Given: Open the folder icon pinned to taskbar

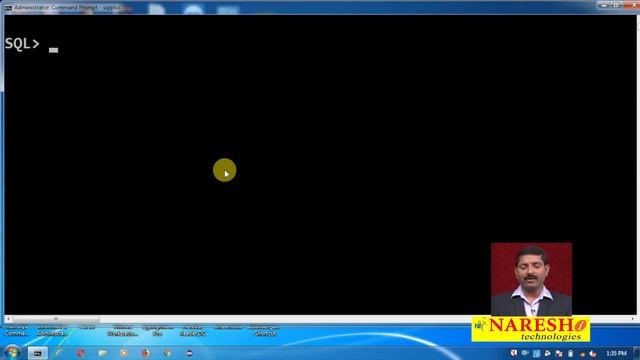Looking at the screenshot, I should tap(102, 353).
